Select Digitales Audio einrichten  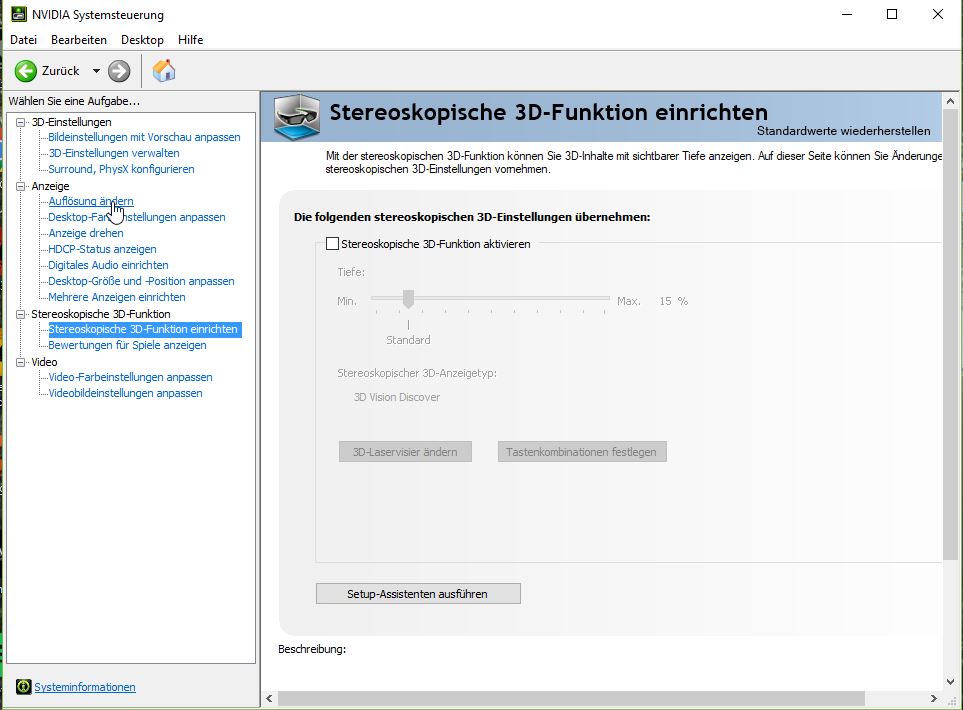coord(108,265)
